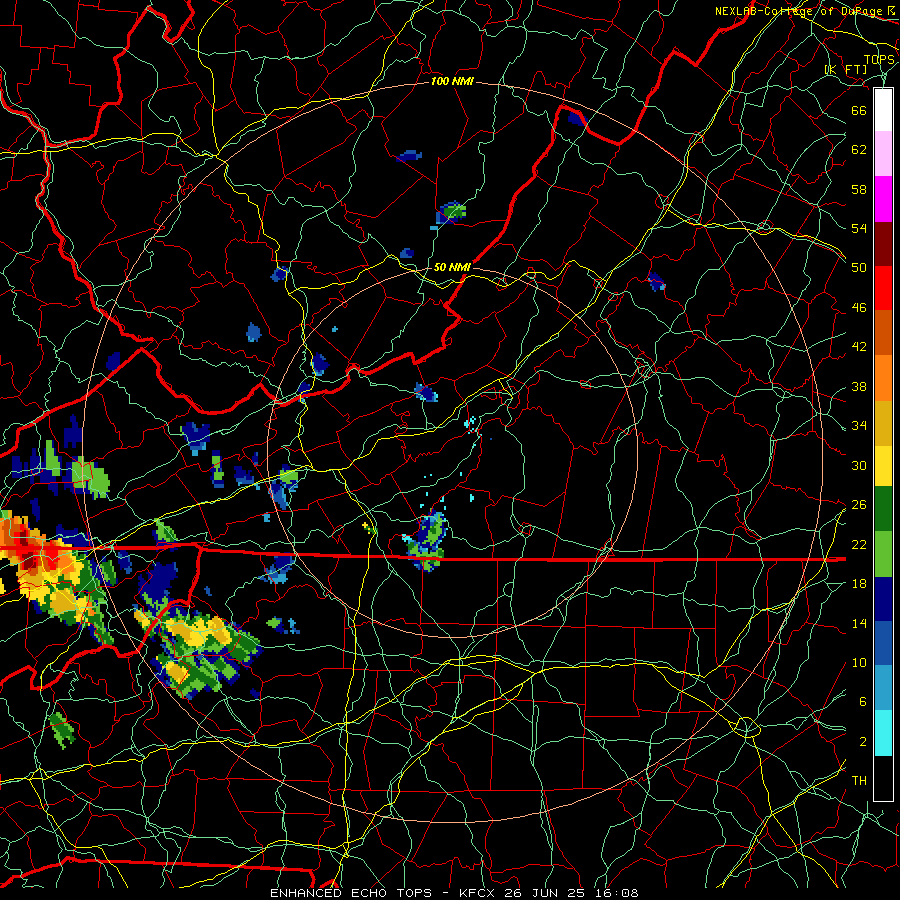Image resolution: width=900 pixels, height=900 pixels.
Task: Click the cyan legend swatch
Action: pyautogui.click(x=883, y=734)
